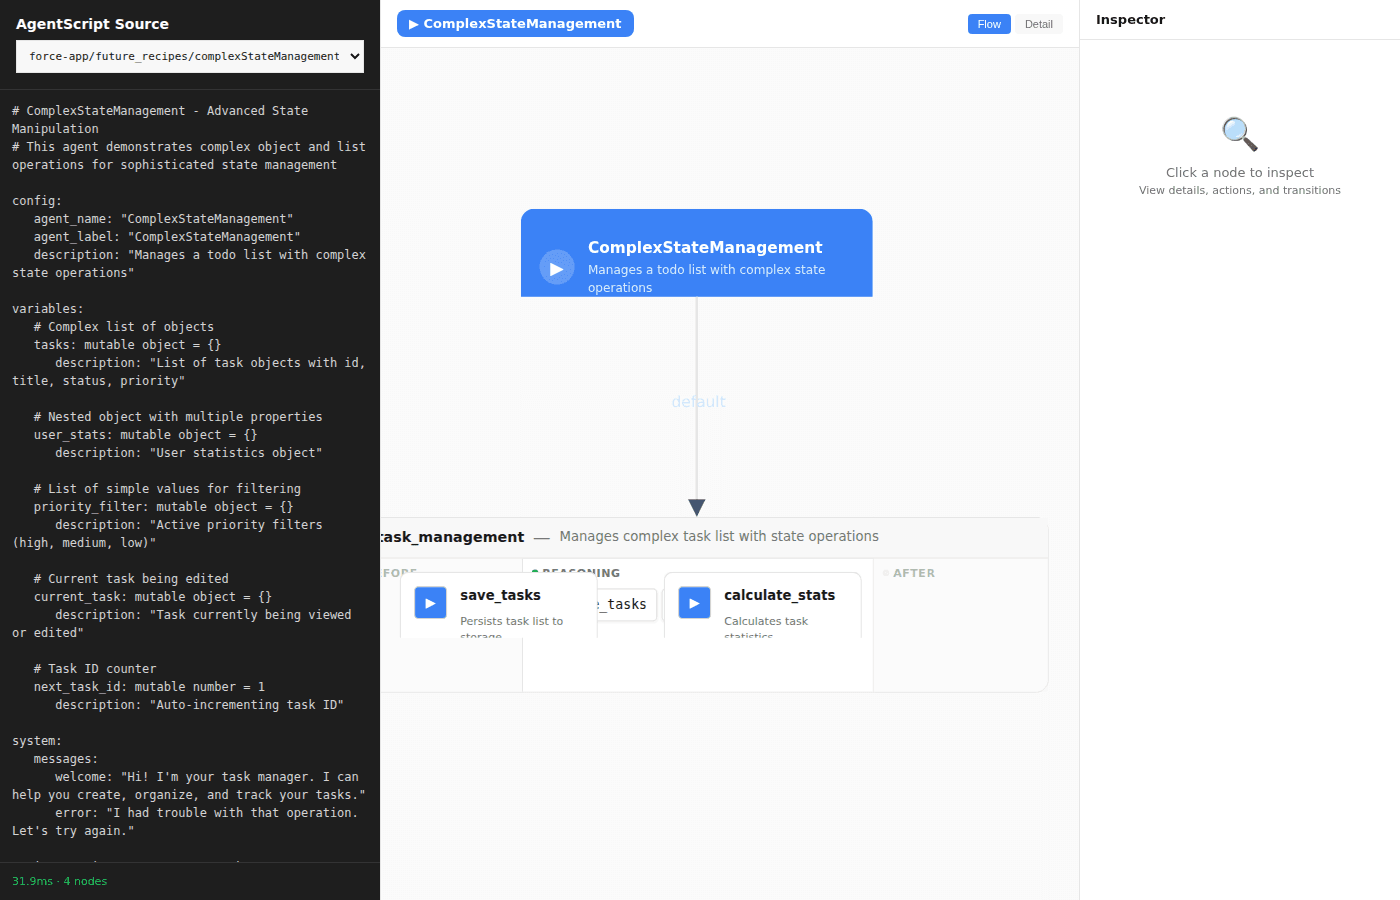Click the play icon on ComplexStateManagement node

(557, 268)
